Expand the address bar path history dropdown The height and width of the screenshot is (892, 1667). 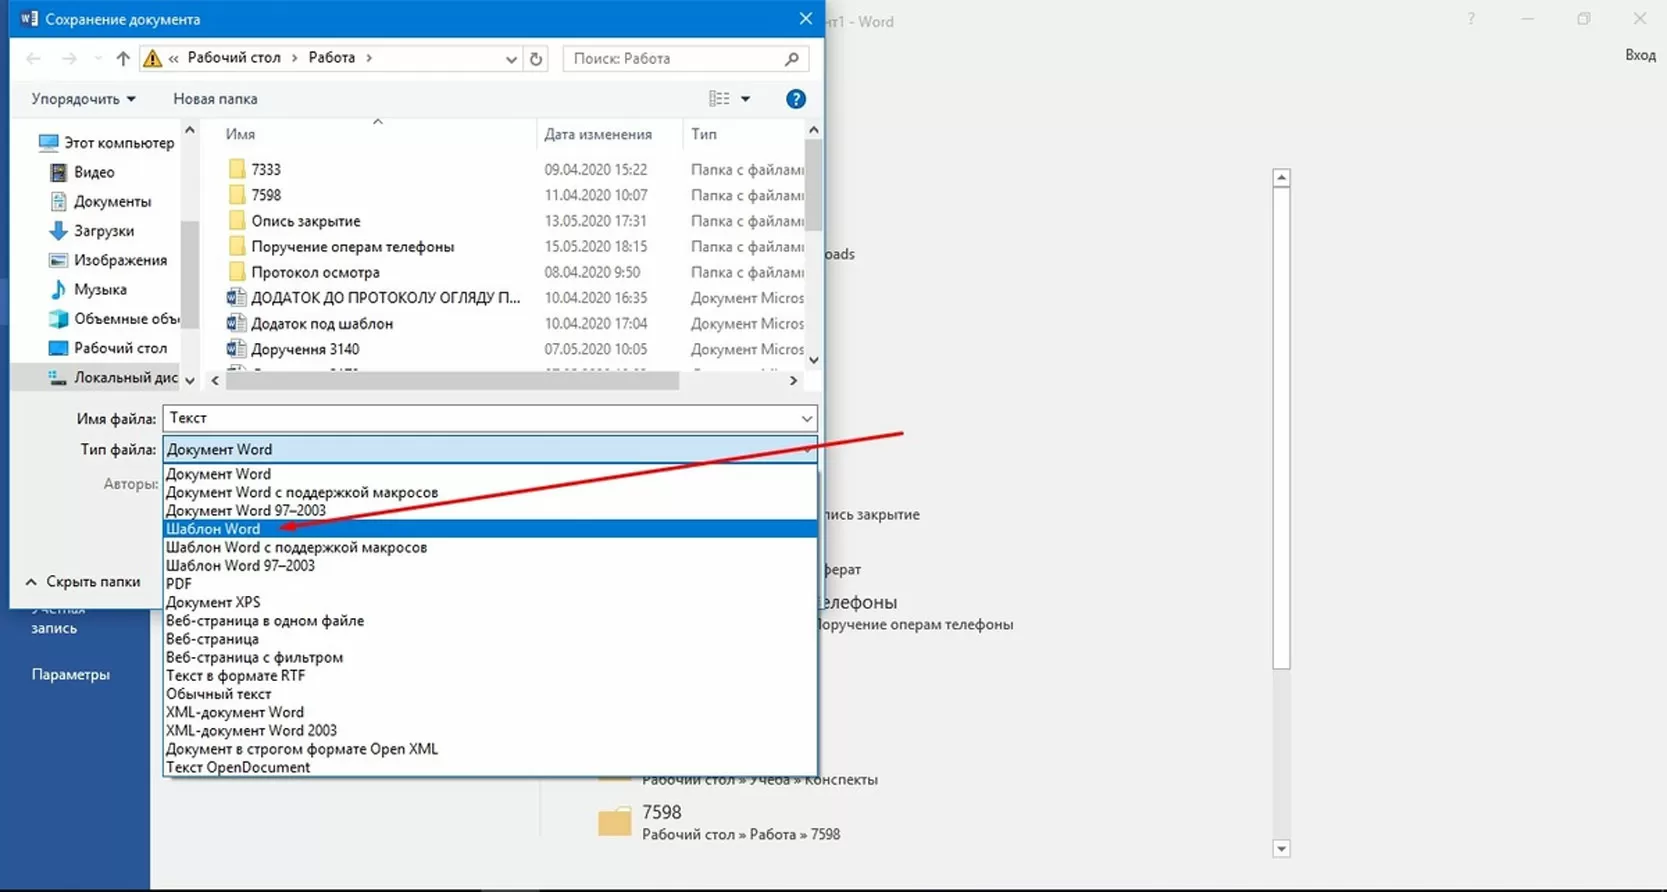point(511,59)
